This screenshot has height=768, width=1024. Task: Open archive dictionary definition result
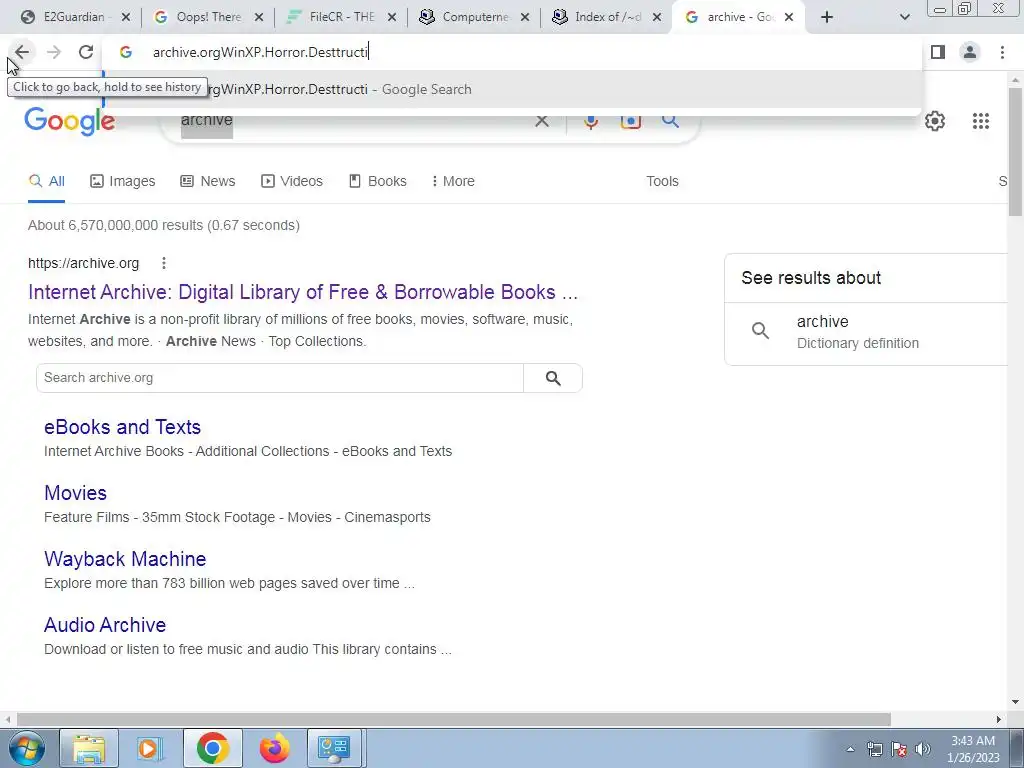pos(857,332)
